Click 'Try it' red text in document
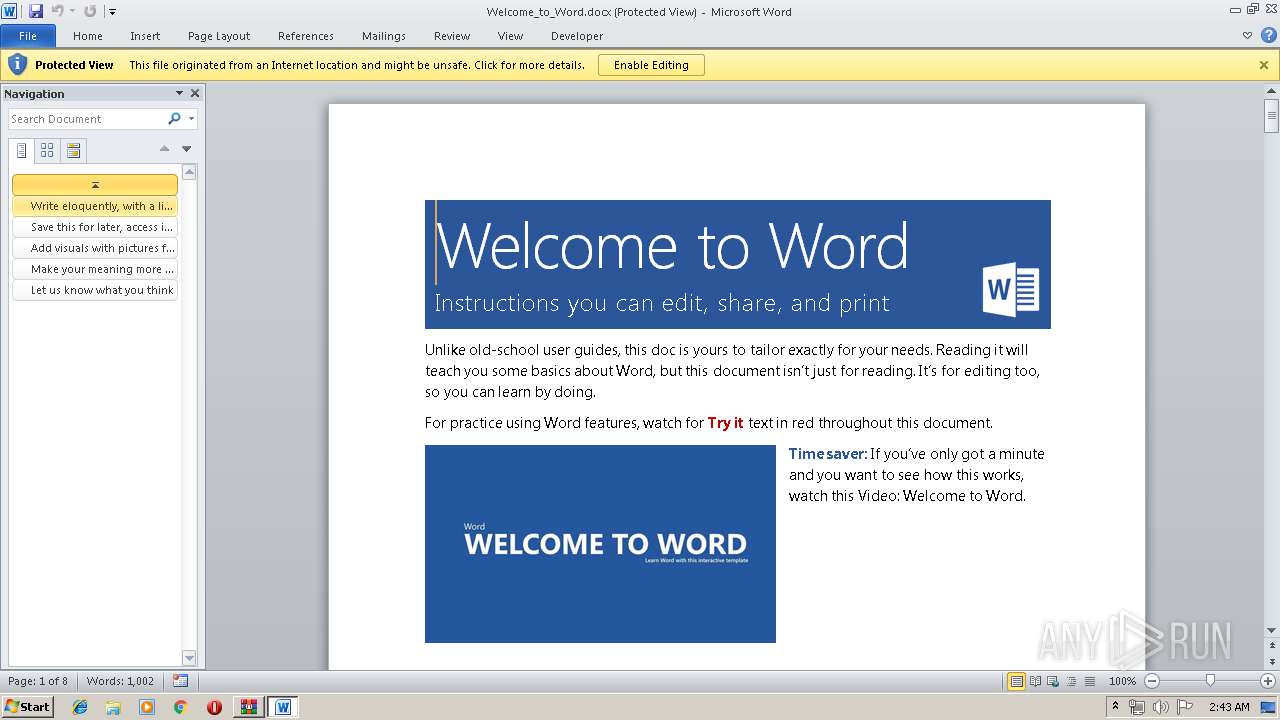1280x720 pixels. pyautogui.click(x=726, y=423)
